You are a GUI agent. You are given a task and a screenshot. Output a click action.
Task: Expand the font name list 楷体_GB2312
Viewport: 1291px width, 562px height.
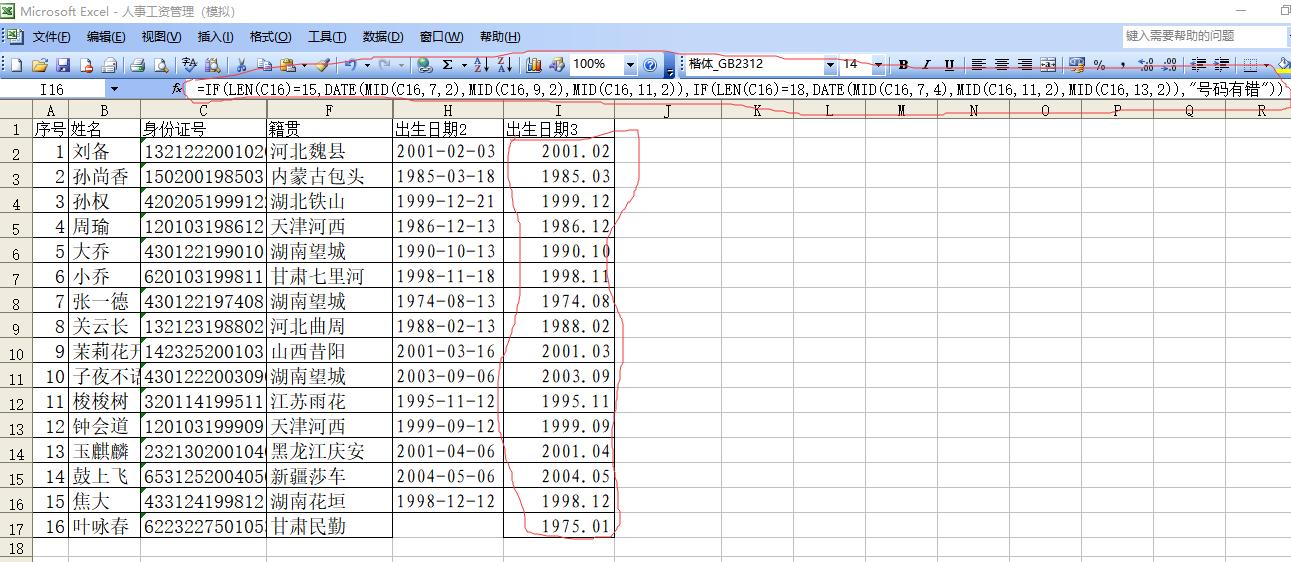pos(830,65)
